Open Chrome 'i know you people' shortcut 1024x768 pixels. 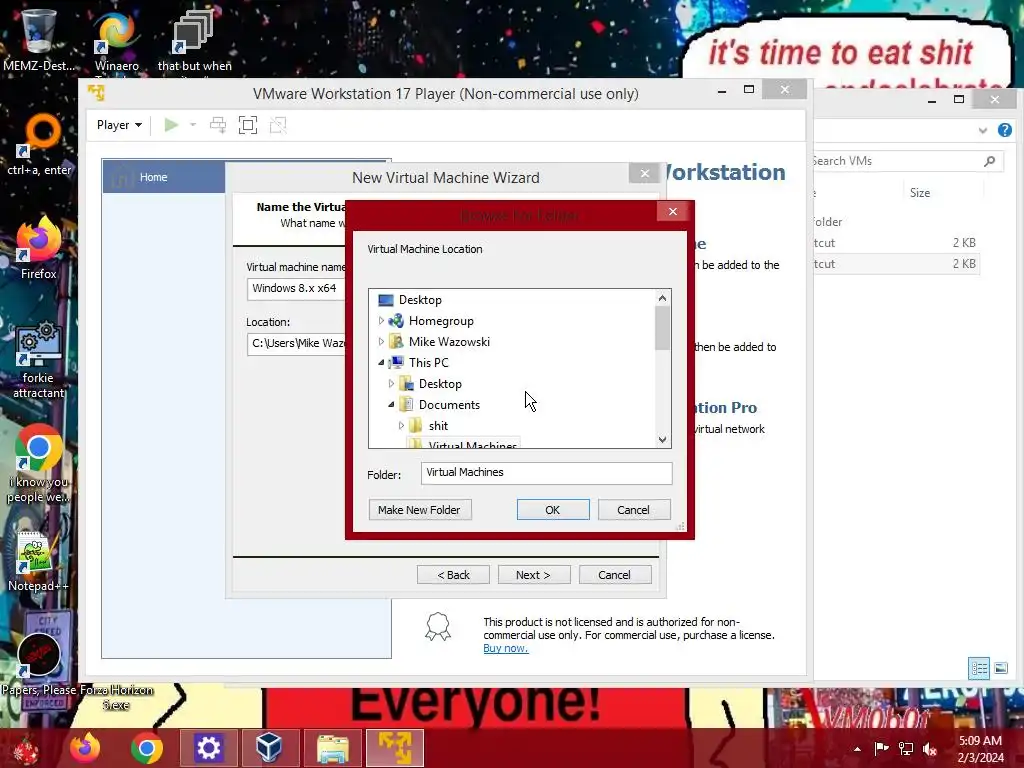click(x=39, y=464)
